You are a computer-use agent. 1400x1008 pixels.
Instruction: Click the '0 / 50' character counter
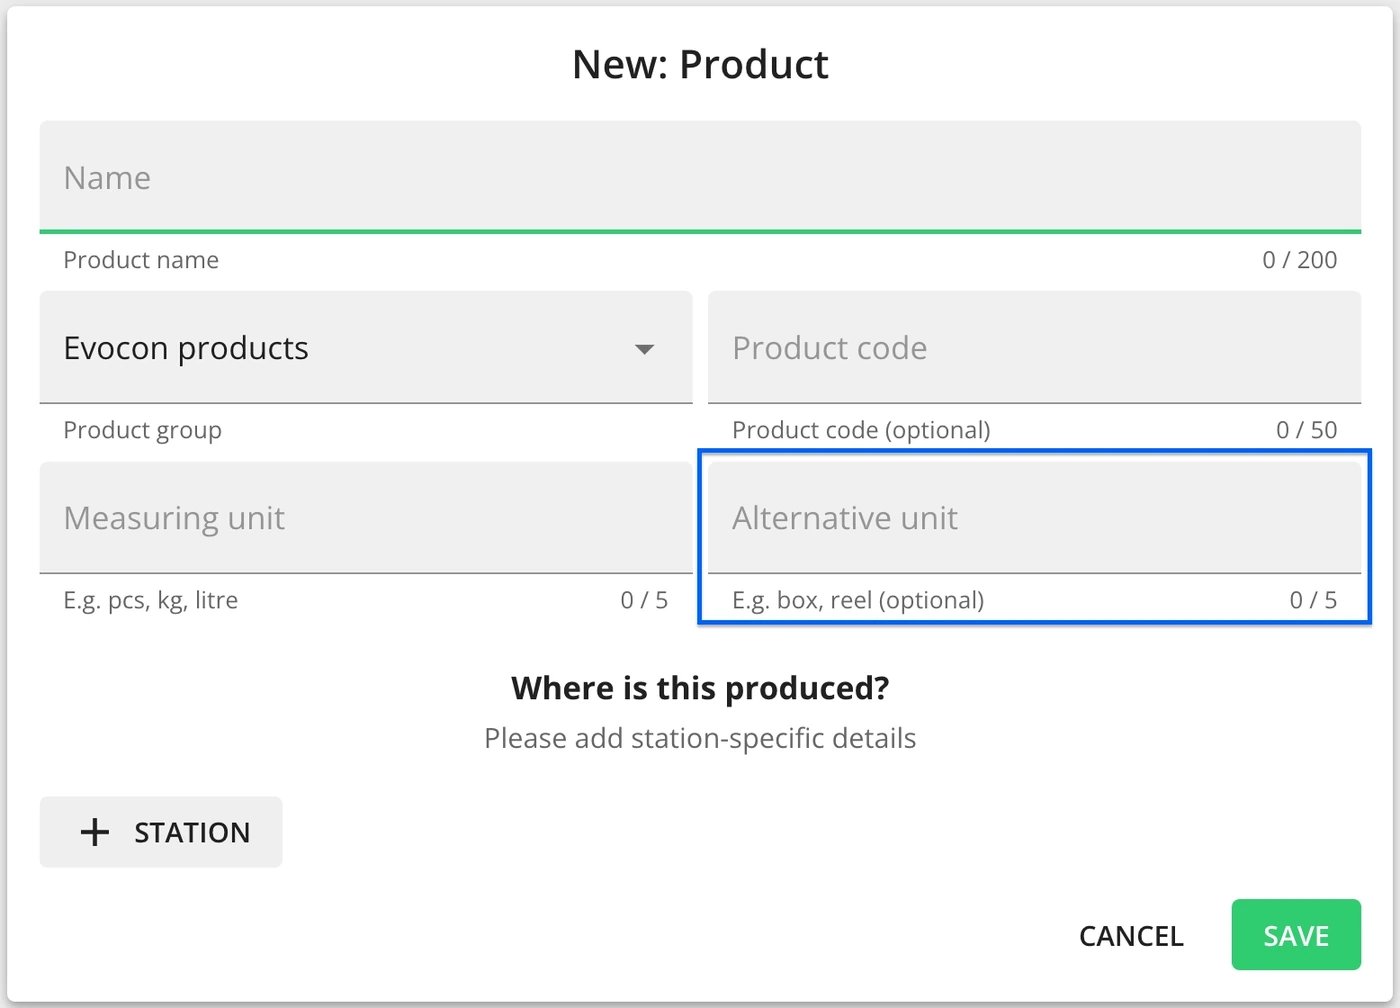[1306, 430]
